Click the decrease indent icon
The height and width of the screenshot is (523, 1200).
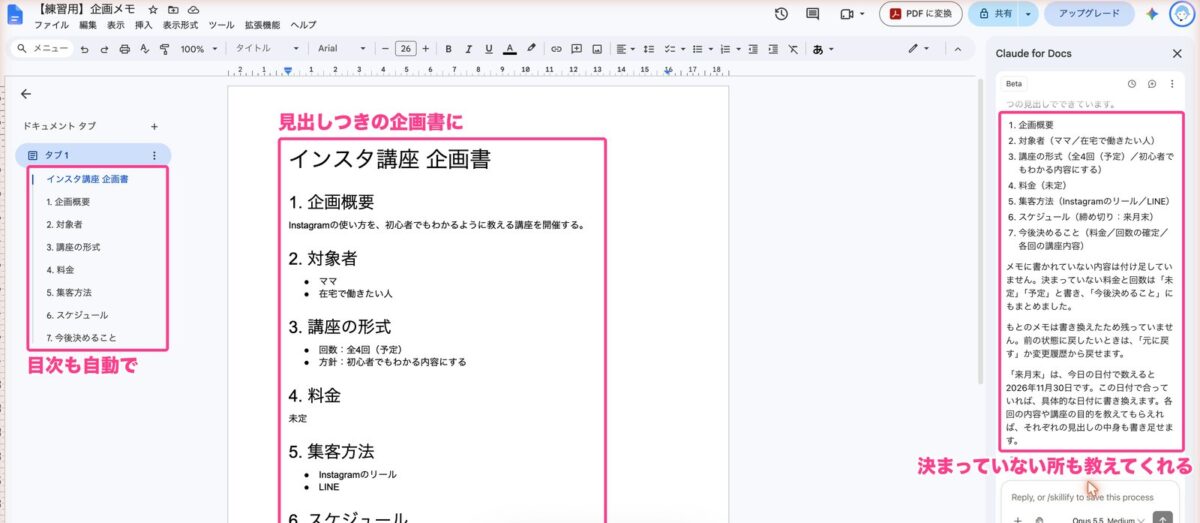coord(754,48)
